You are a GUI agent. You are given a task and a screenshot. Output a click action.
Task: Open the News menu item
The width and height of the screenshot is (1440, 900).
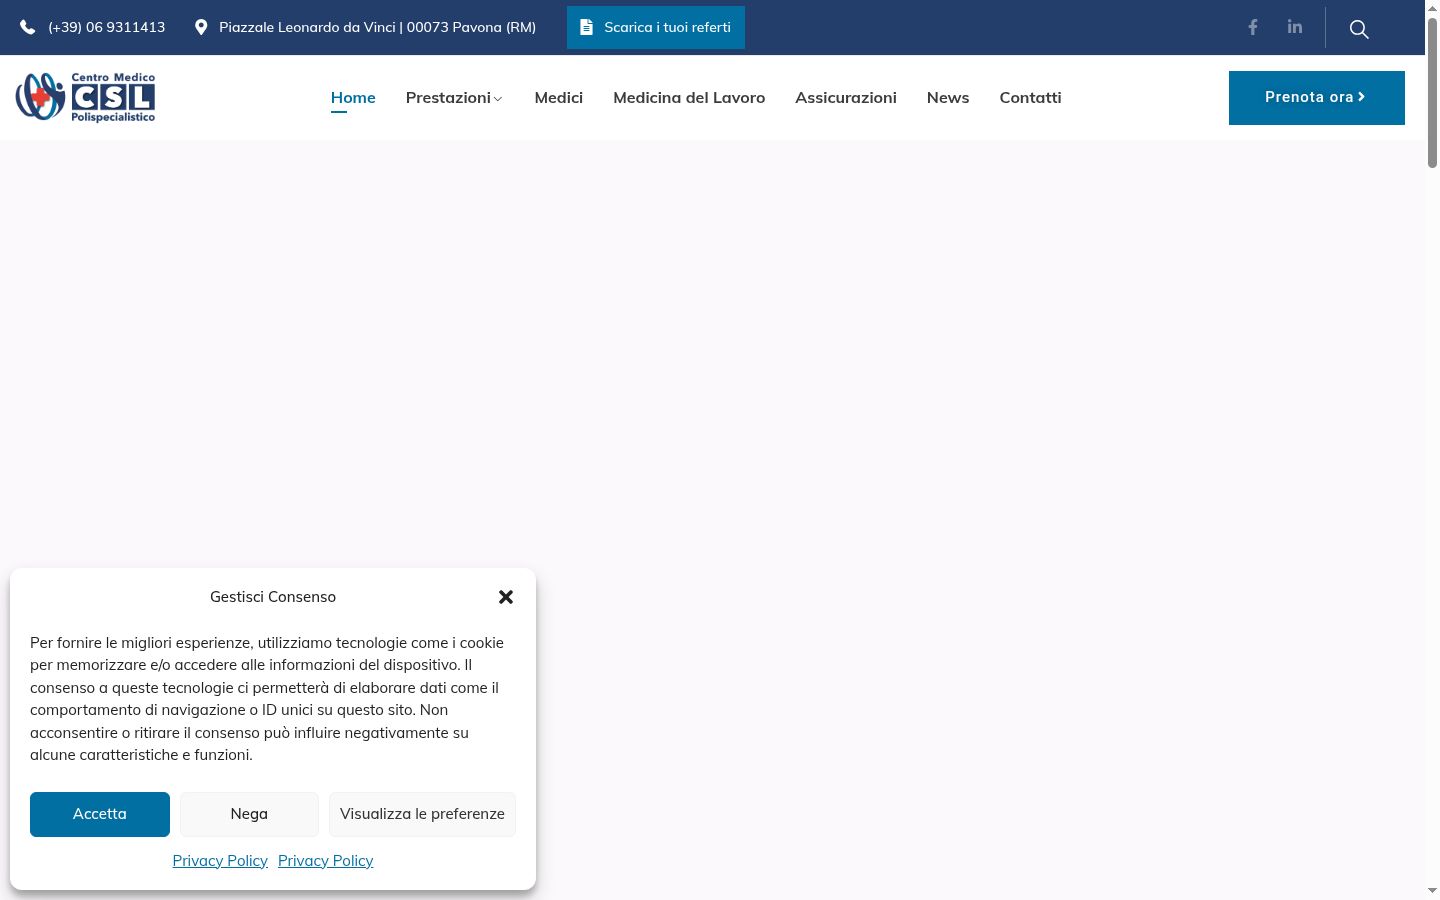948,98
